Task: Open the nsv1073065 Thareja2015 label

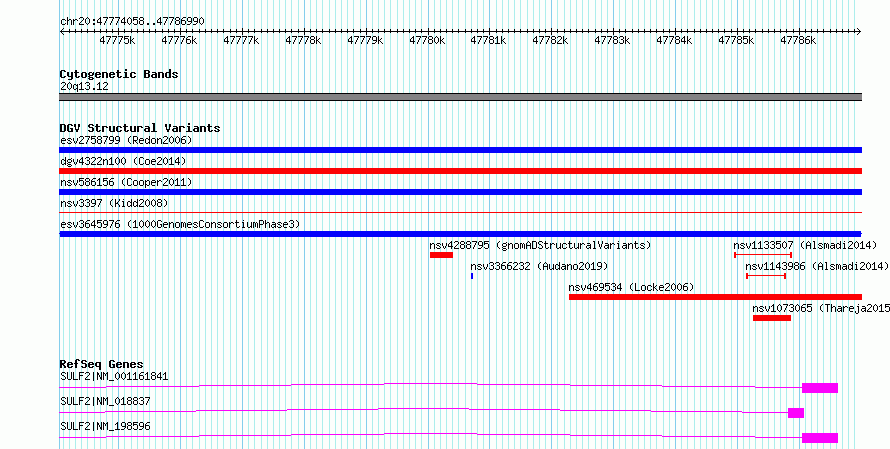Action: pos(821,308)
